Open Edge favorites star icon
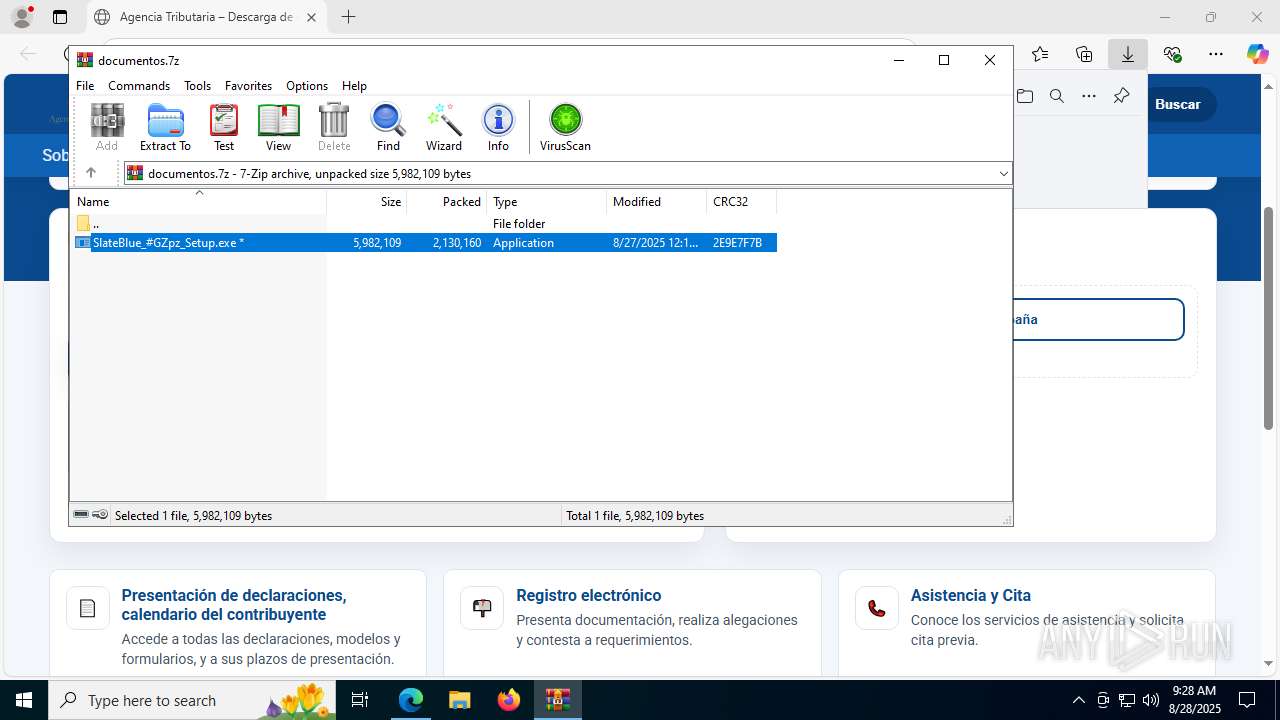 click(x=1040, y=54)
